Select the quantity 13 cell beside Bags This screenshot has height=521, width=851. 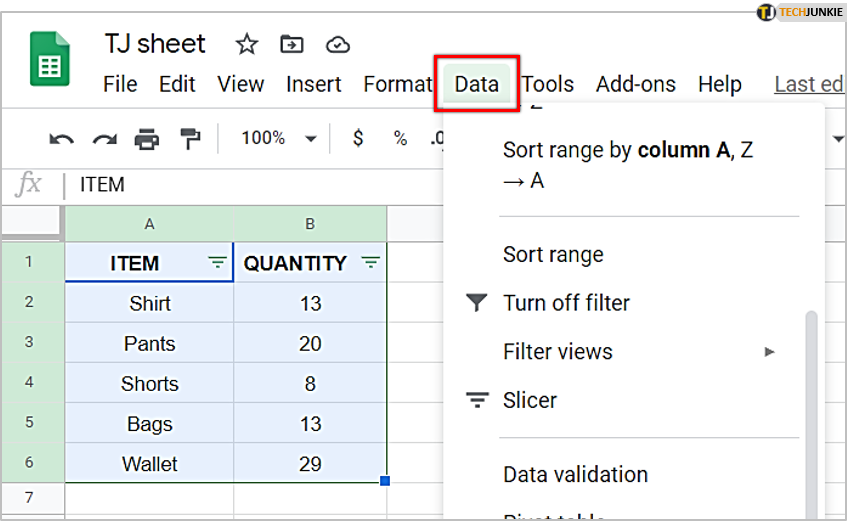click(x=310, y=423)
